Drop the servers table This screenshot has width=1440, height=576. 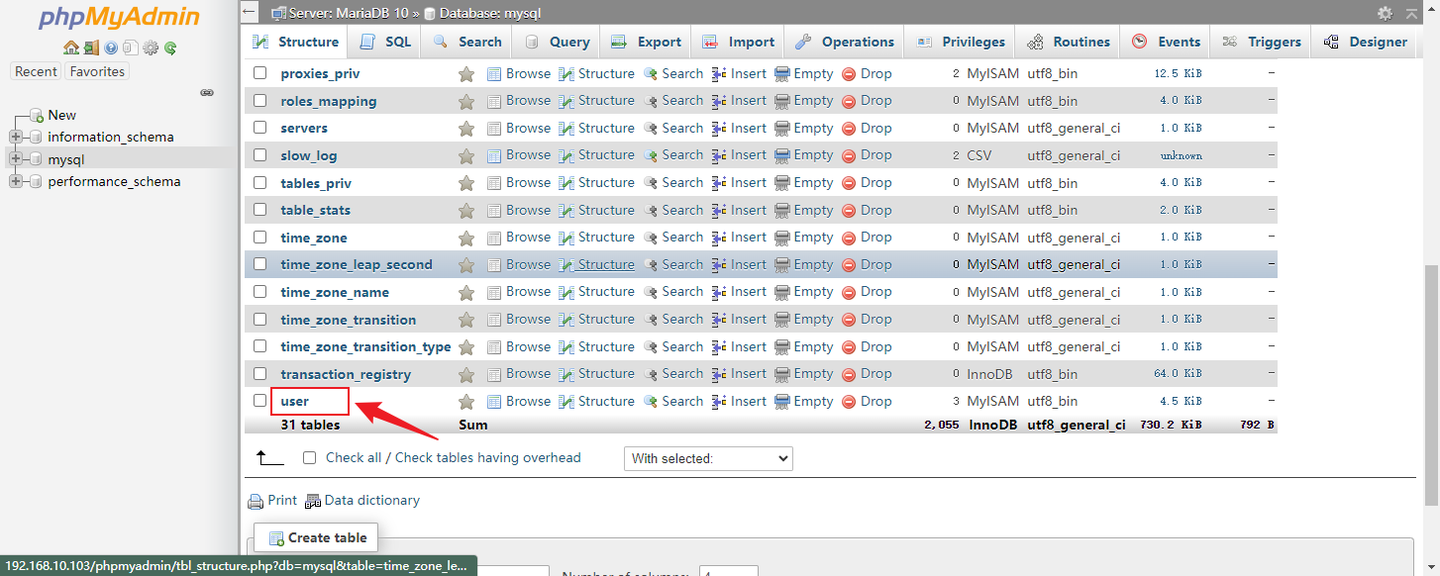[x=876, y=127]
